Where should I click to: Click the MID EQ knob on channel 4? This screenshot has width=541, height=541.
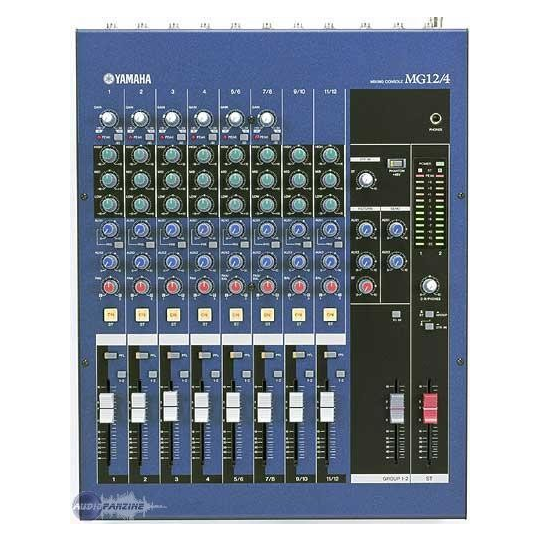[x=204, y=179]
